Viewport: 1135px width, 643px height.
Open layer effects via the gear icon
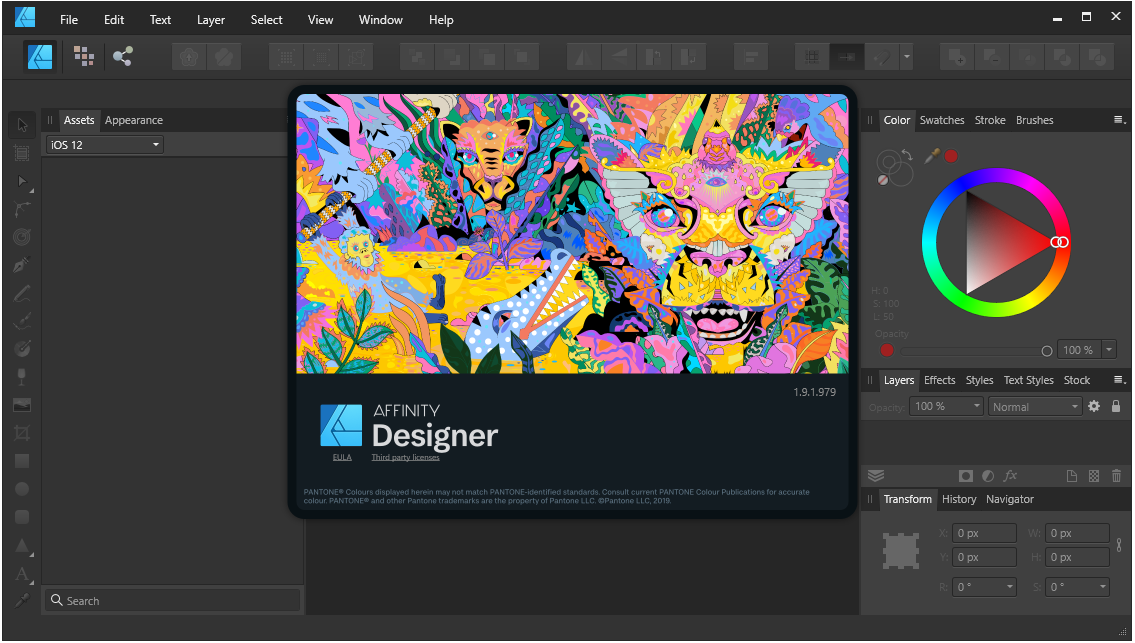click(x=1094, y=406)
